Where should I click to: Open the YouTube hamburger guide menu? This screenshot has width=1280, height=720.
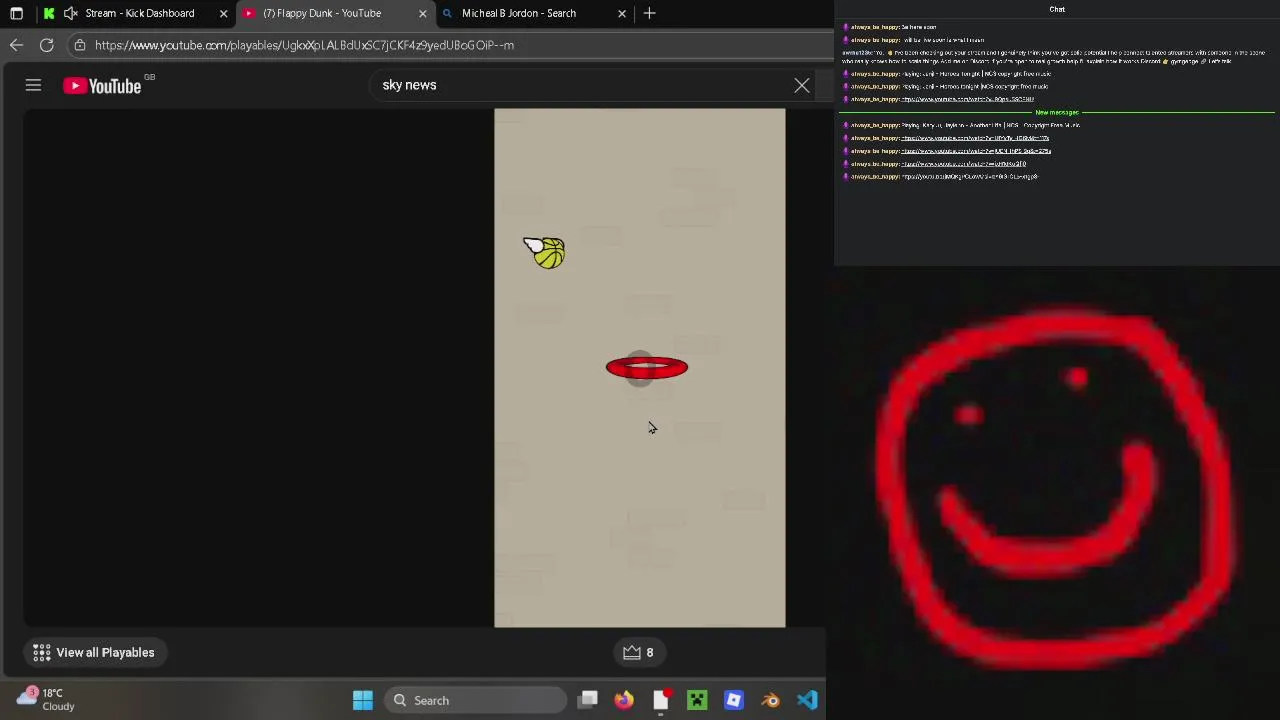[x=33, y=85]
